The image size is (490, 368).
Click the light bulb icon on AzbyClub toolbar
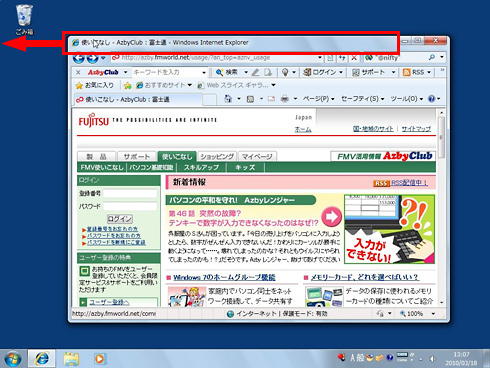tap(285, 72)
